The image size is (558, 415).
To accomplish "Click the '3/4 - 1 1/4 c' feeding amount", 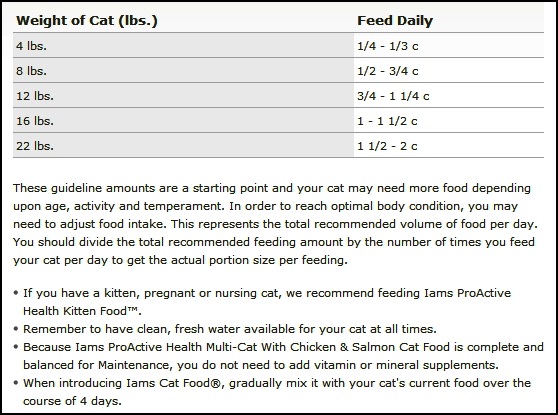I will (x=393, y=96).
